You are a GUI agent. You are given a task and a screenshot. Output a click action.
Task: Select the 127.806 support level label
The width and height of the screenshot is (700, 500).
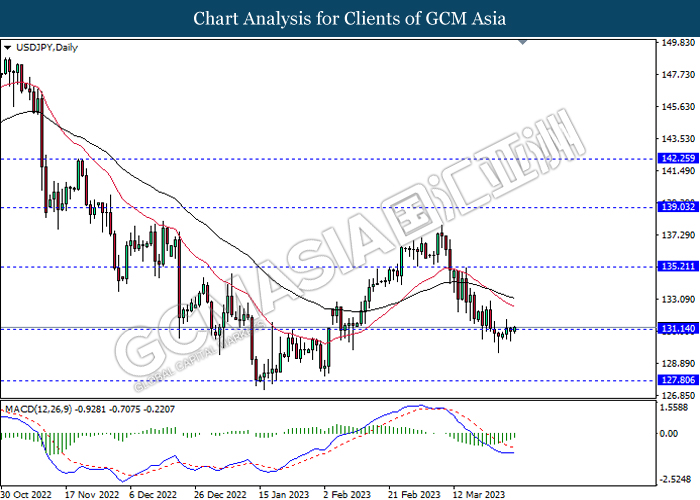click(x=678, y=380)
